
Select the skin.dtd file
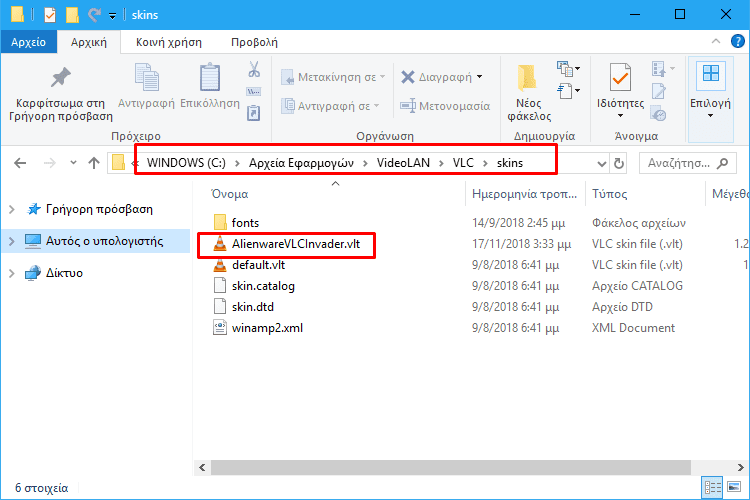coord(253,307)
